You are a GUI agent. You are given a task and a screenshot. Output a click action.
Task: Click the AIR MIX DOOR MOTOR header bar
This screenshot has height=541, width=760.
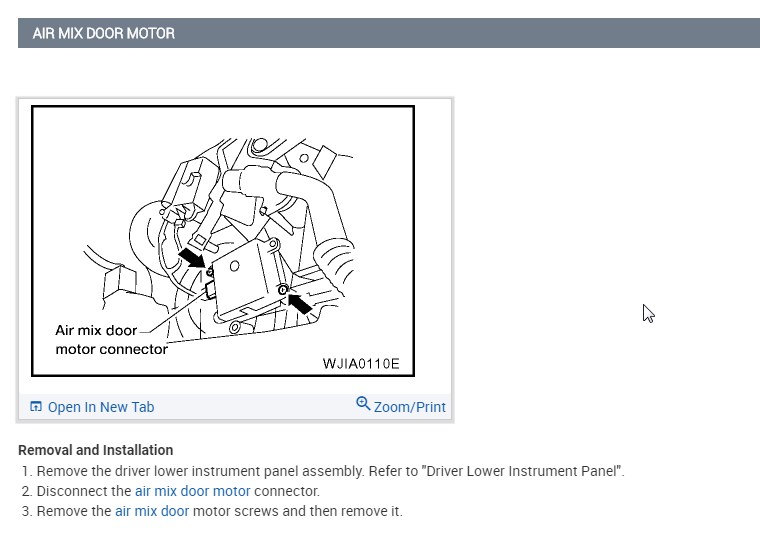(389, 33)
